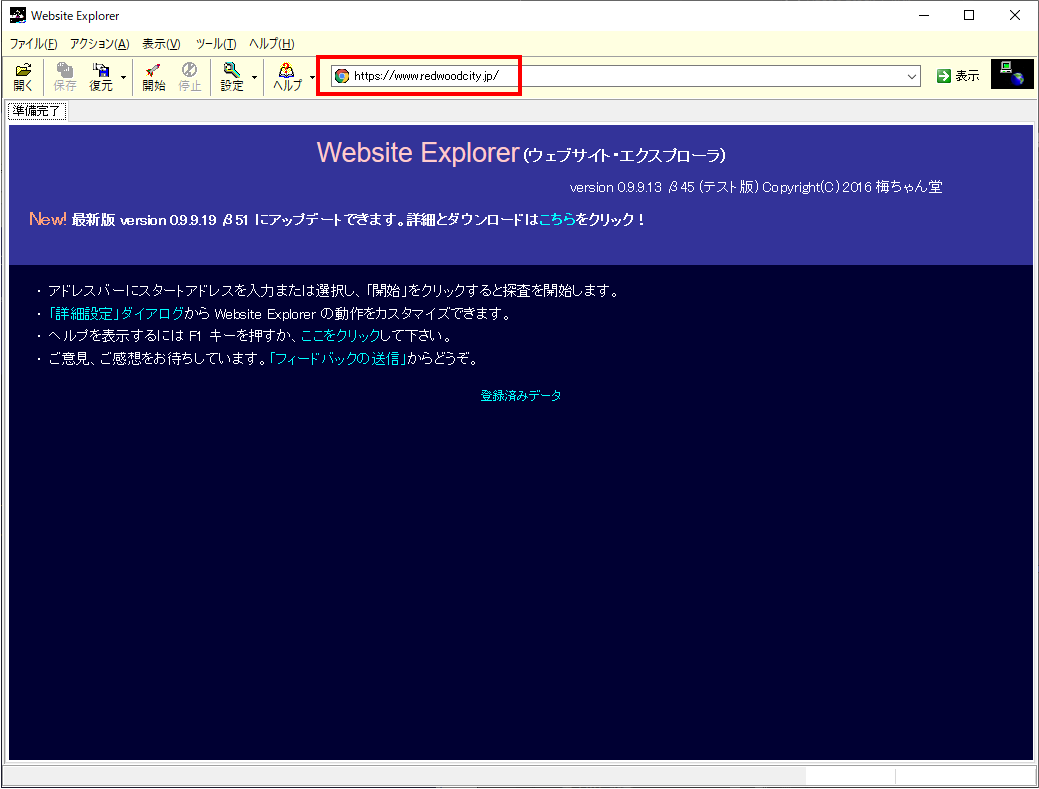Click the ヘルプ (Help) toolbar icon
This screenshot has width=1039, height=789.
point(287,77)
